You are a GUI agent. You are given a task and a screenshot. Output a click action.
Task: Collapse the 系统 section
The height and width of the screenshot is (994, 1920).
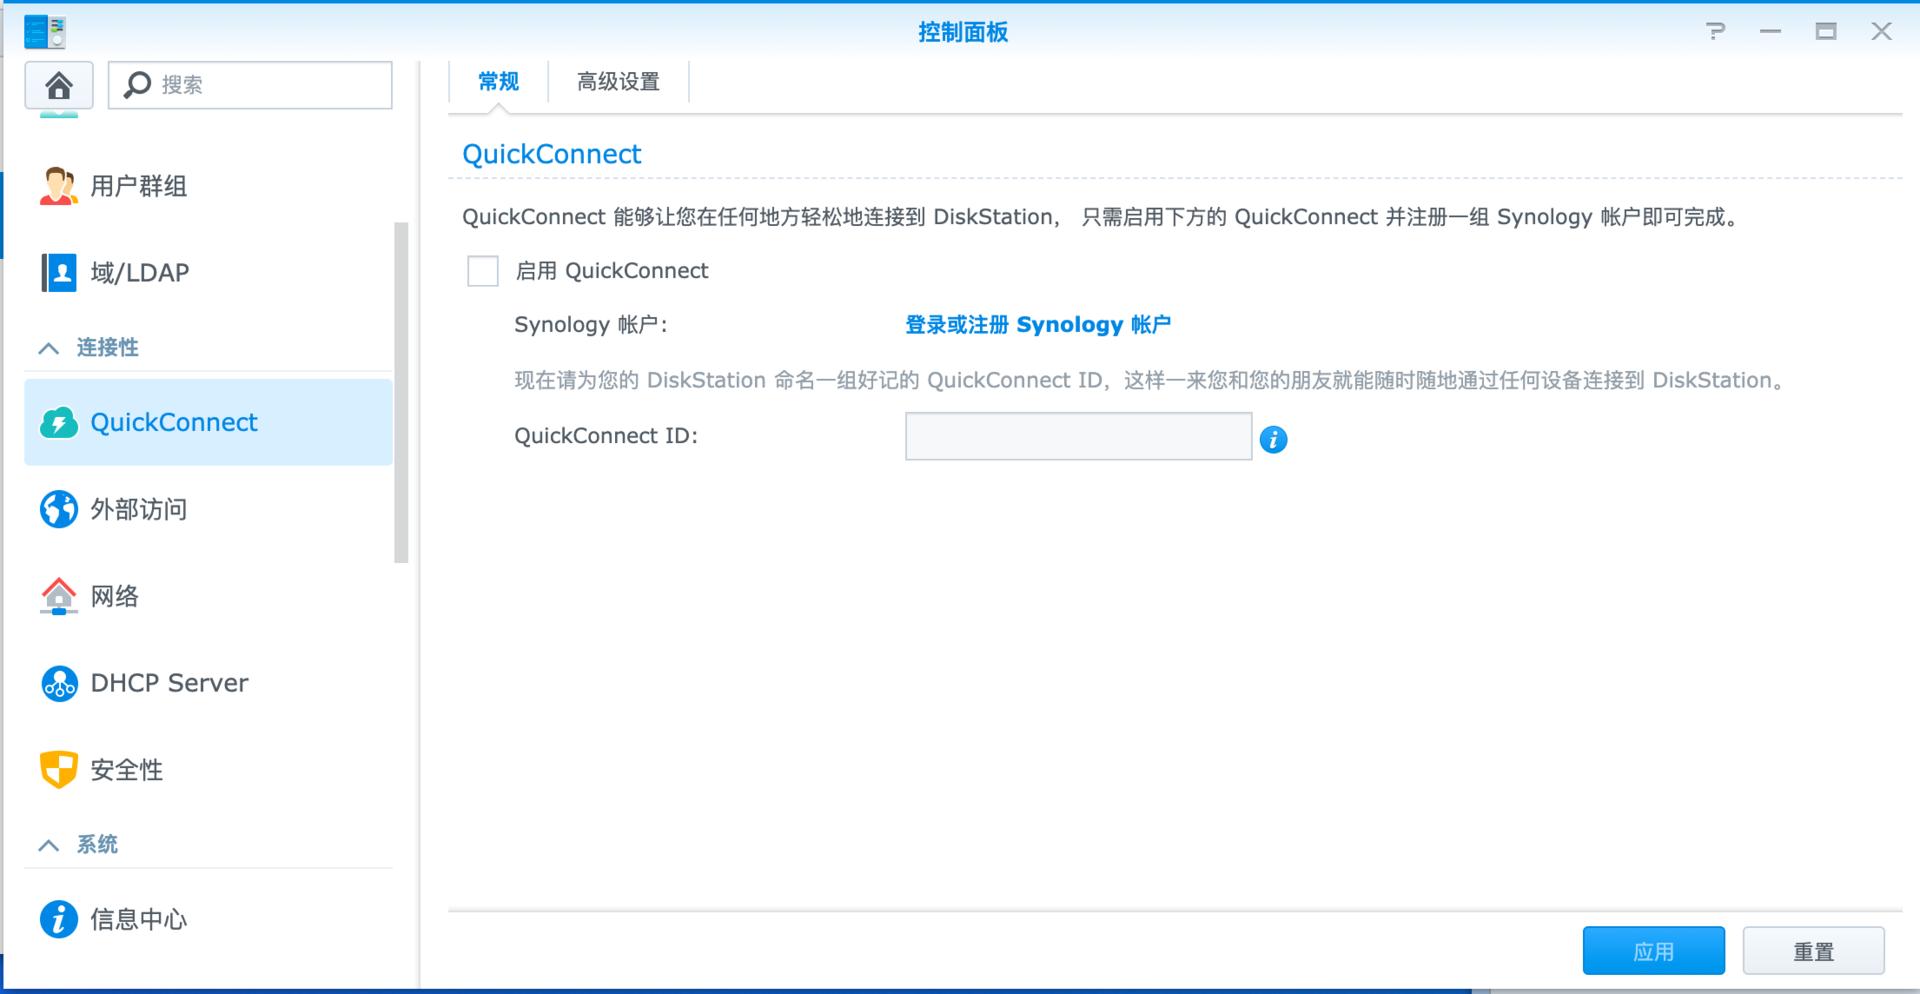pyautogui.click(x=48, y=844)
